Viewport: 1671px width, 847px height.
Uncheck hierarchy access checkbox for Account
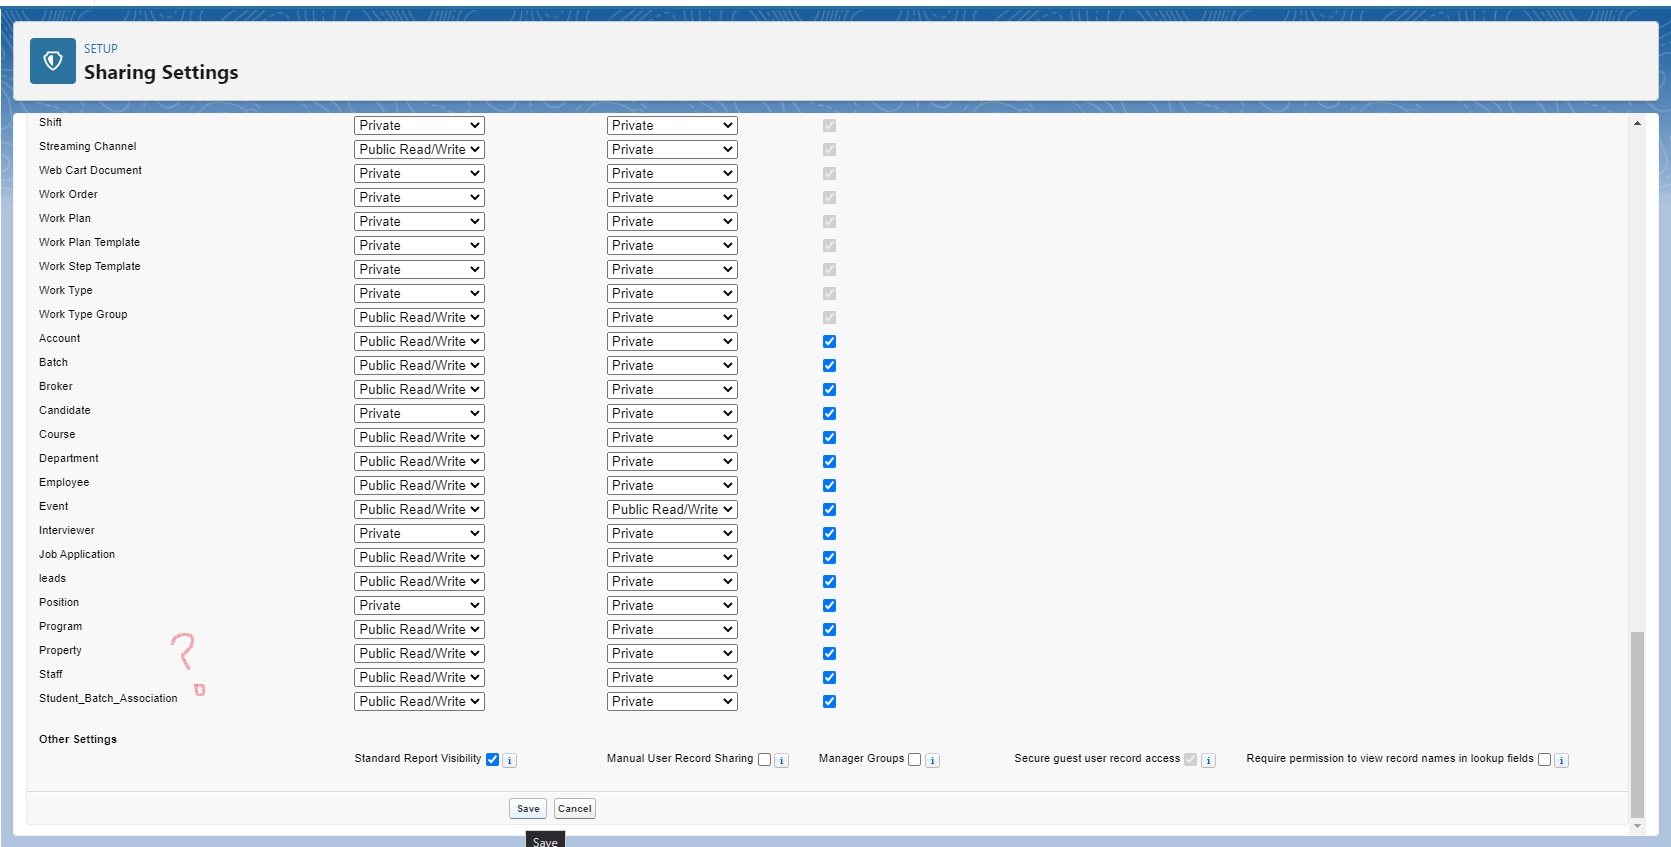829,341
